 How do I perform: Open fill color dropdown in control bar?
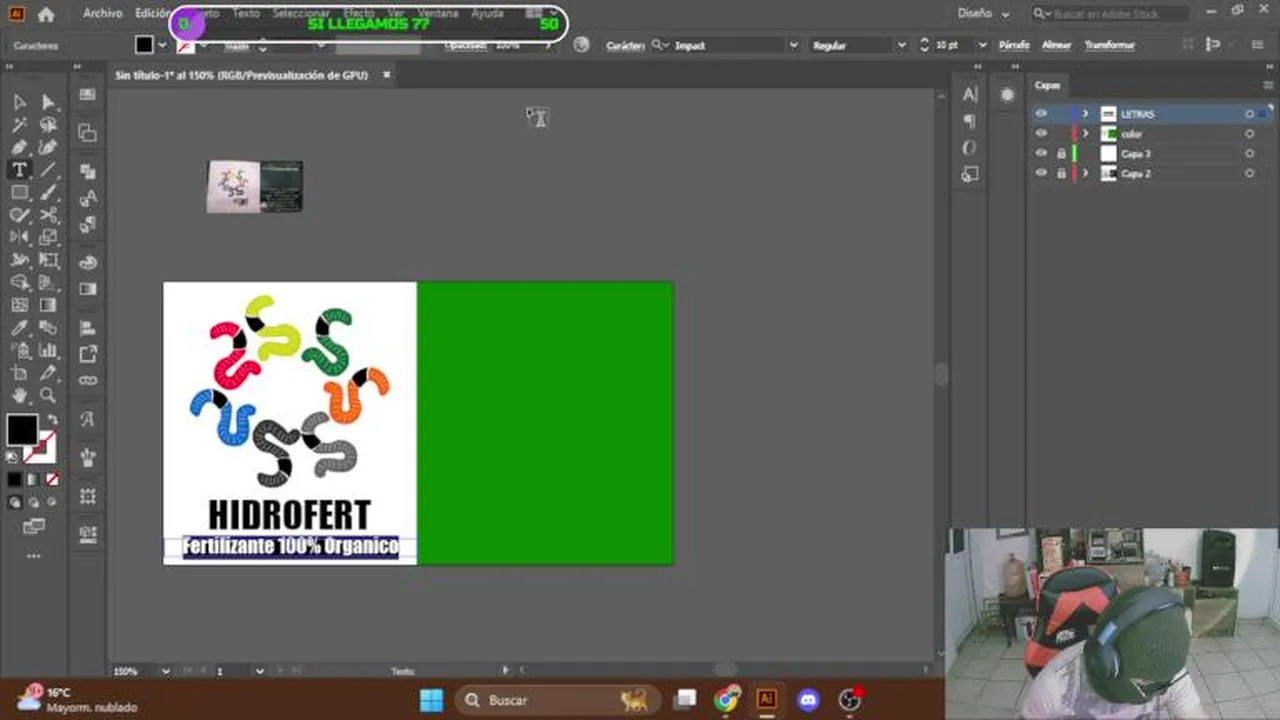coord(162,45)
